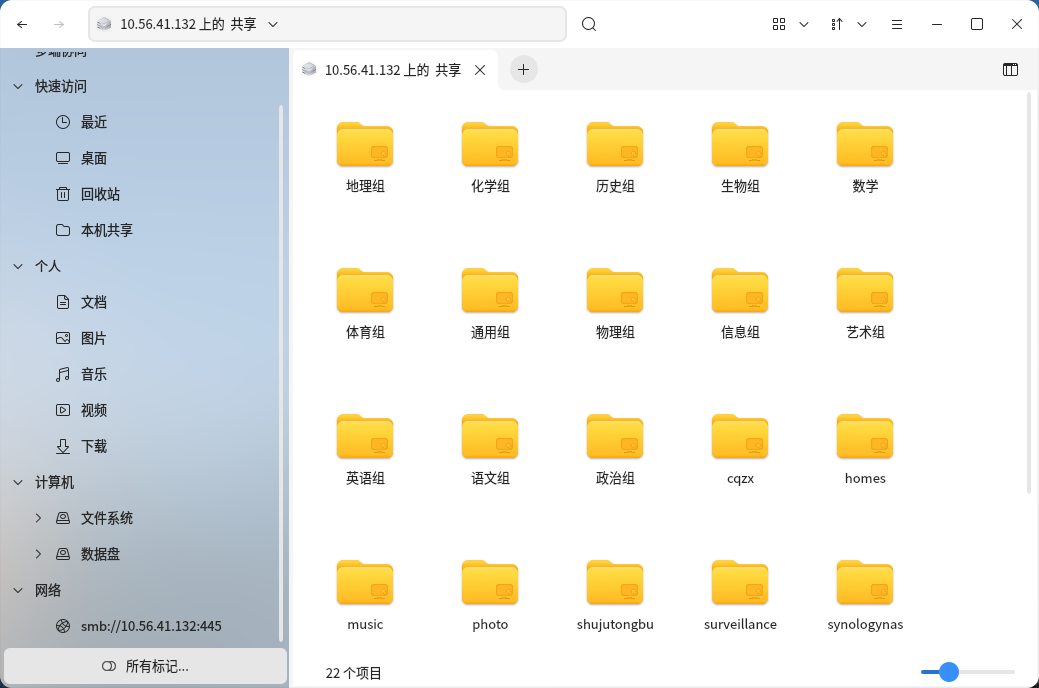Click the 22 个项目 status text
Viewport: 1039px width, 688px height.
(353, 673)
